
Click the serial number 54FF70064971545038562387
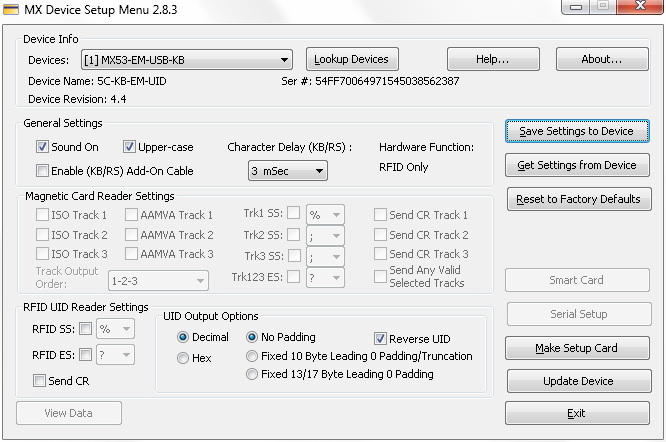click(387, 81)
